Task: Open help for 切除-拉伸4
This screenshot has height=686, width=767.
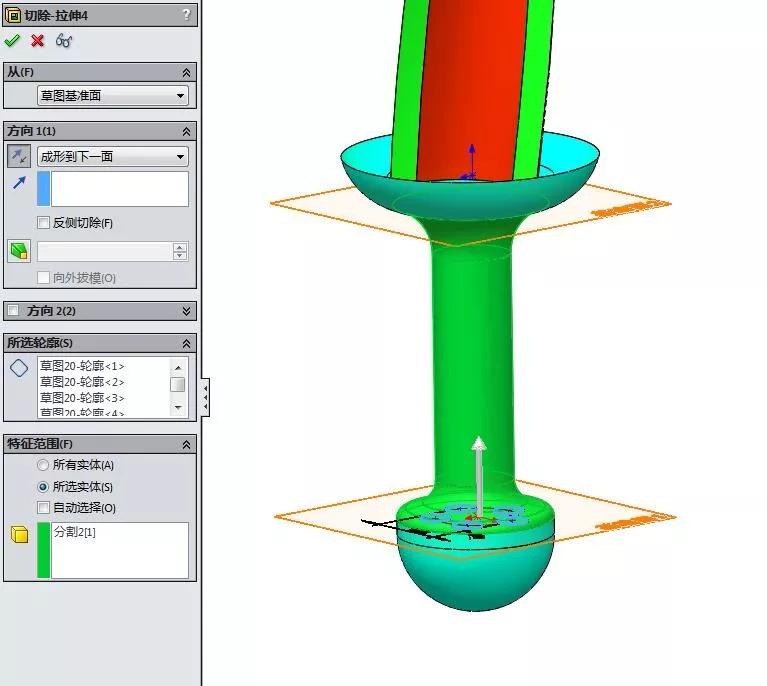Action: point(186,15)
